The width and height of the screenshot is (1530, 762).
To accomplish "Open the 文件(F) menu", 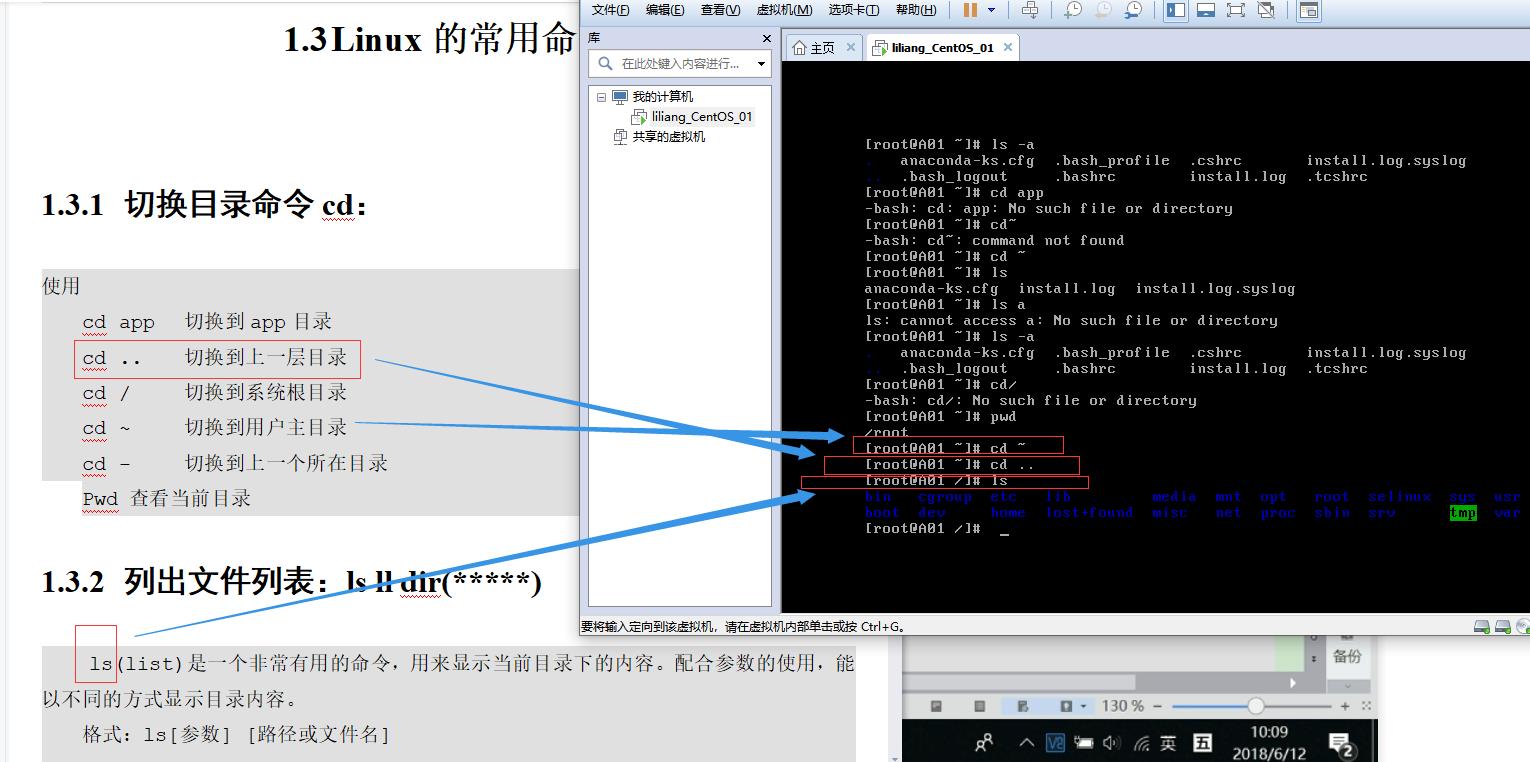I will coord(610,10).
